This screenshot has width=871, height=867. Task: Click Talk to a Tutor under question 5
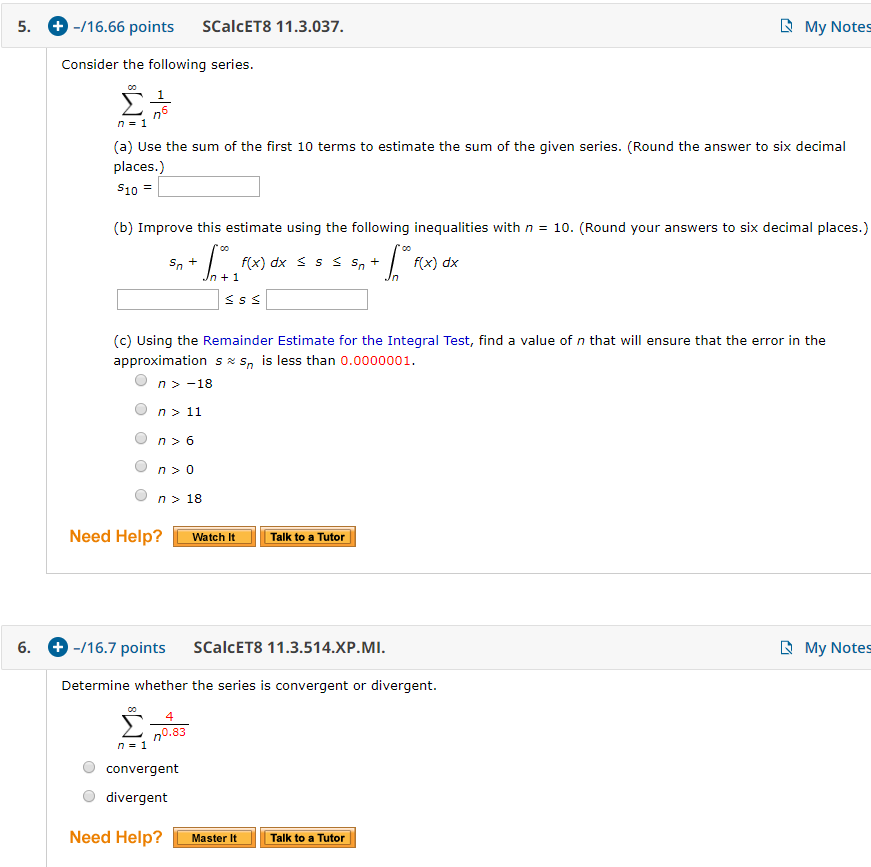coord(307,536)
